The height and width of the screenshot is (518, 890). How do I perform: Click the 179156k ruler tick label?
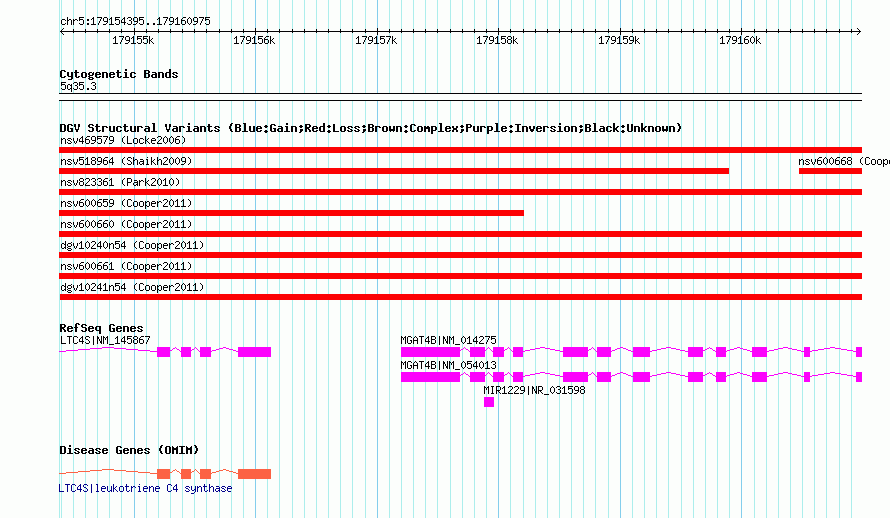click(254, 40)
